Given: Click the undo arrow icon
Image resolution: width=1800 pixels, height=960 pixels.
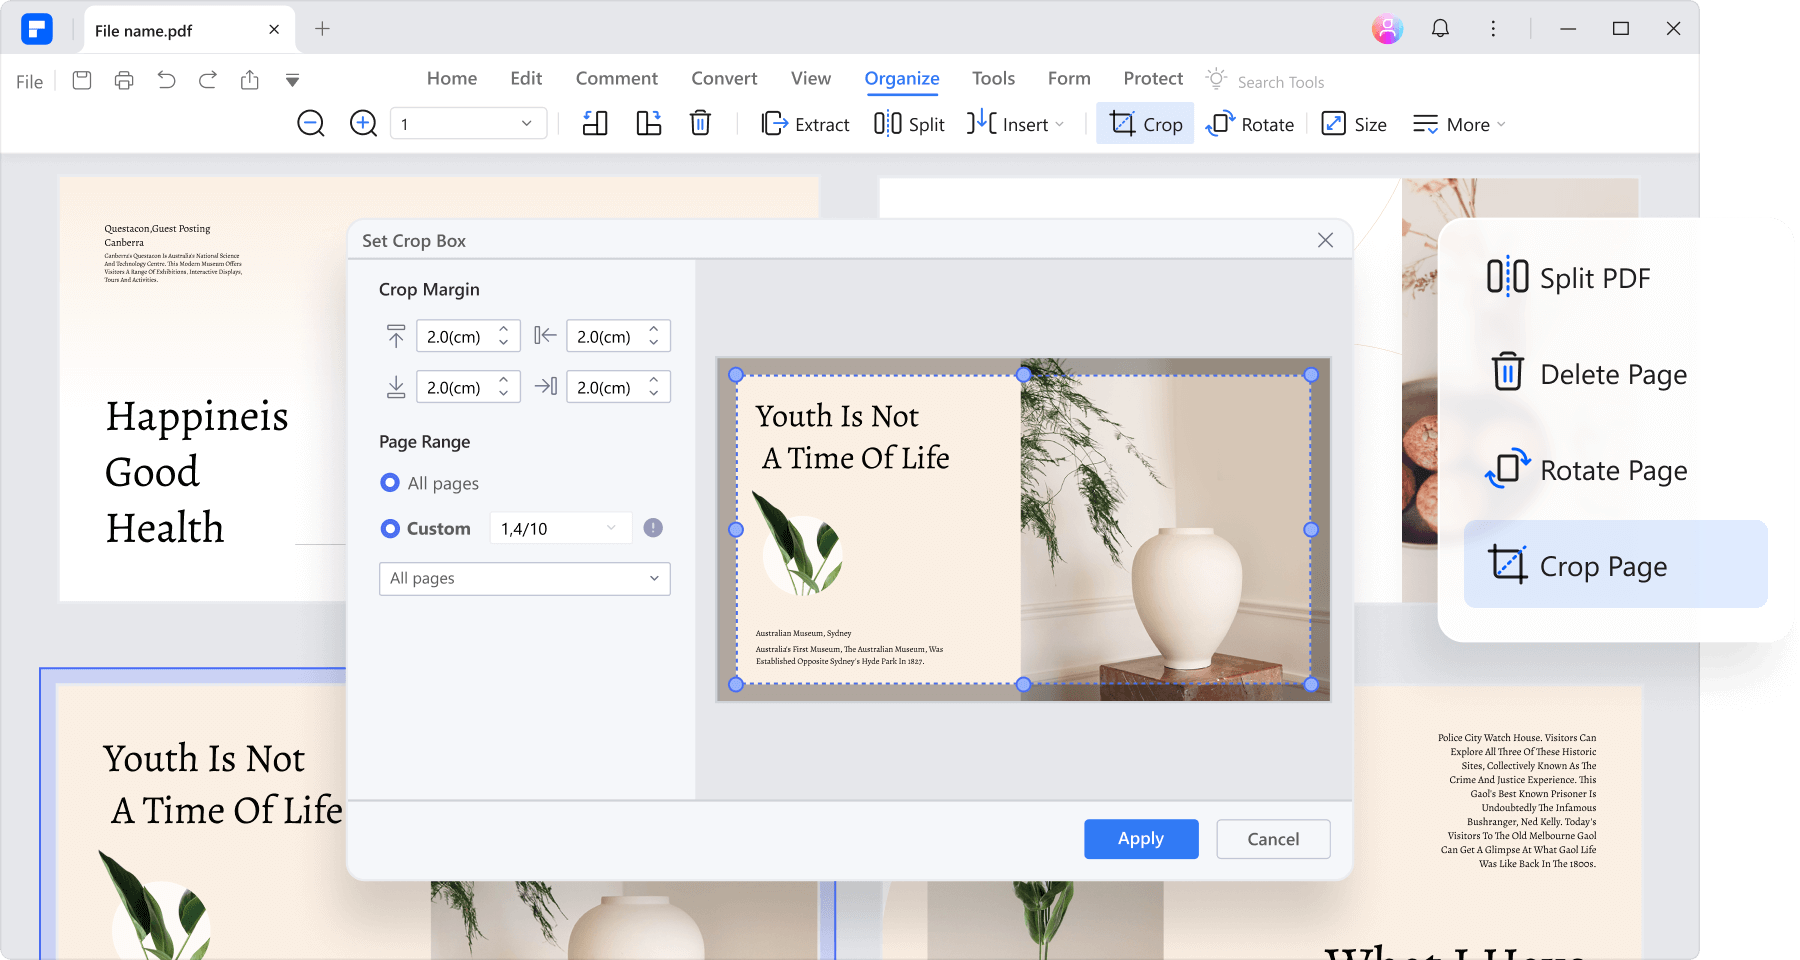Looking at the screenshot, I should (x=166, y=80).
